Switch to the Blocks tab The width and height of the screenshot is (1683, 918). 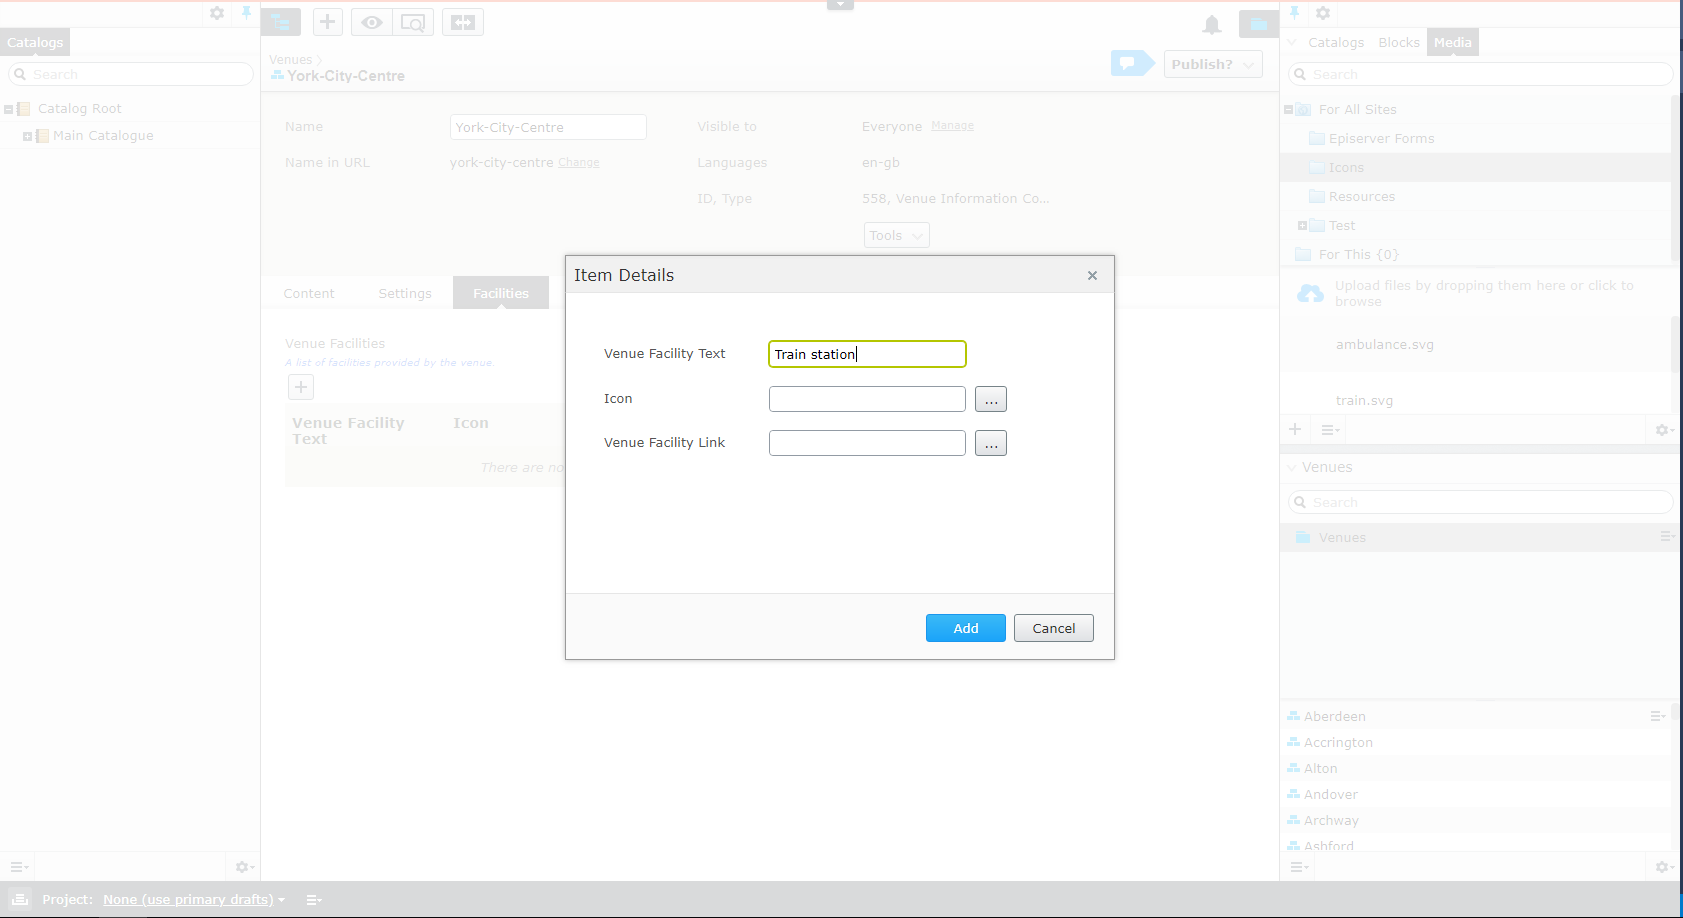coord(1398,42)
